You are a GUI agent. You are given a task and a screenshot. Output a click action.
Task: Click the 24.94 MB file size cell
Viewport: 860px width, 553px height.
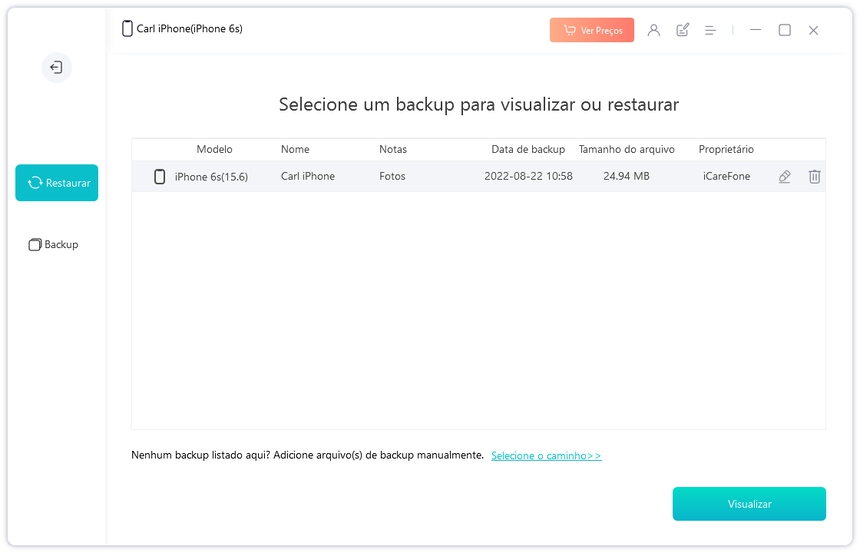click(x=626, y=176)
